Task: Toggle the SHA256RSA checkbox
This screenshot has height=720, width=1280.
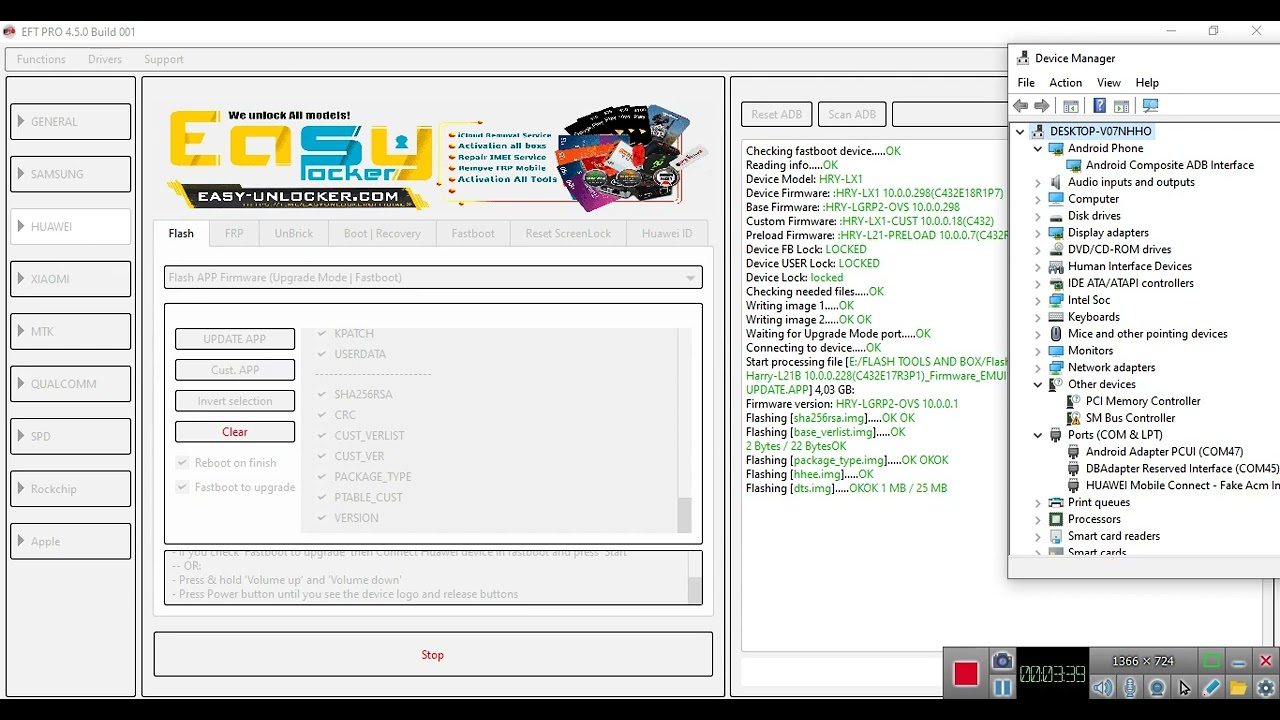Action: pyautogui.click(x=322, y=395)
